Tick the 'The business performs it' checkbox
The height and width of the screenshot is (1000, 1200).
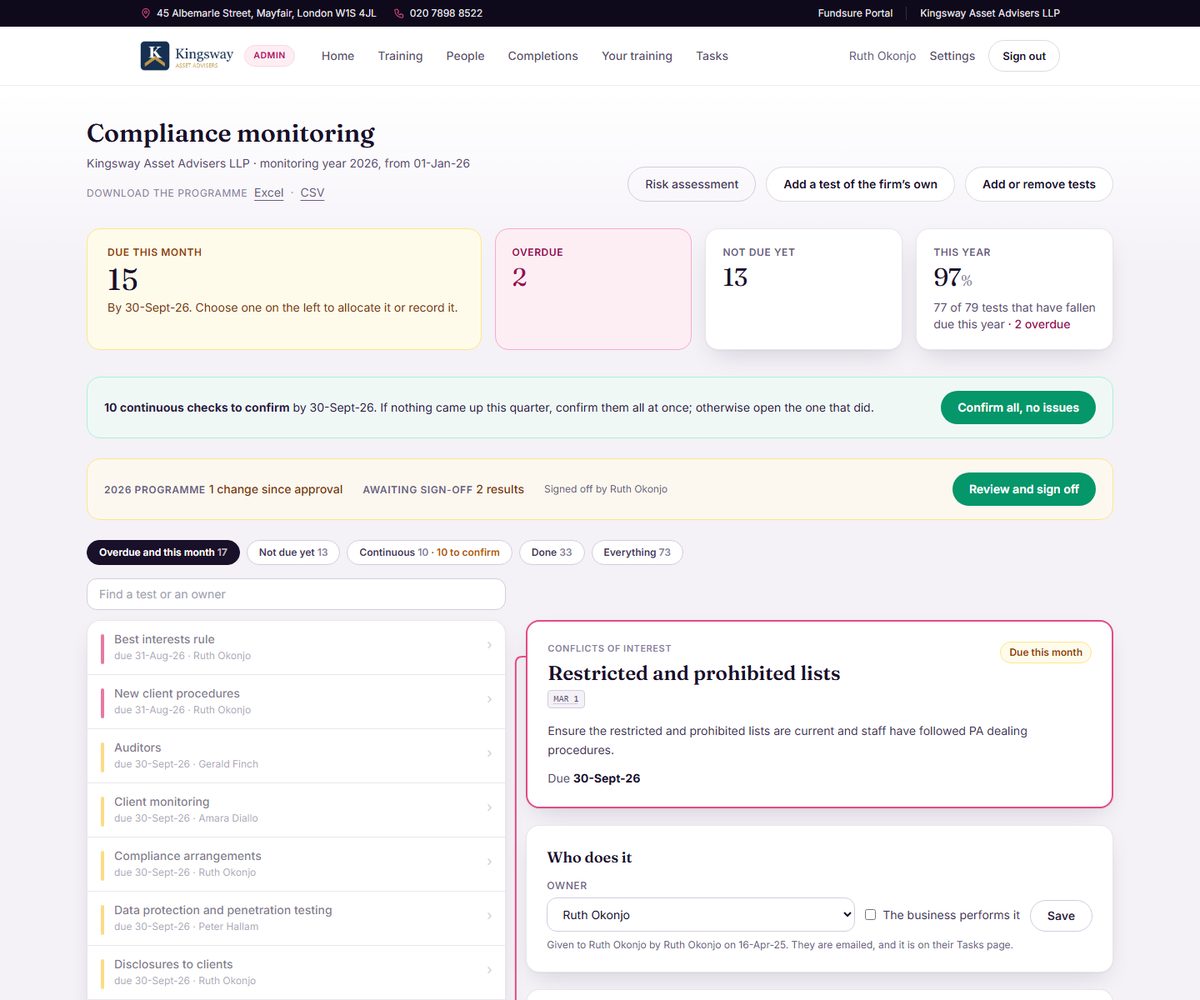click(x=870, y=915)
